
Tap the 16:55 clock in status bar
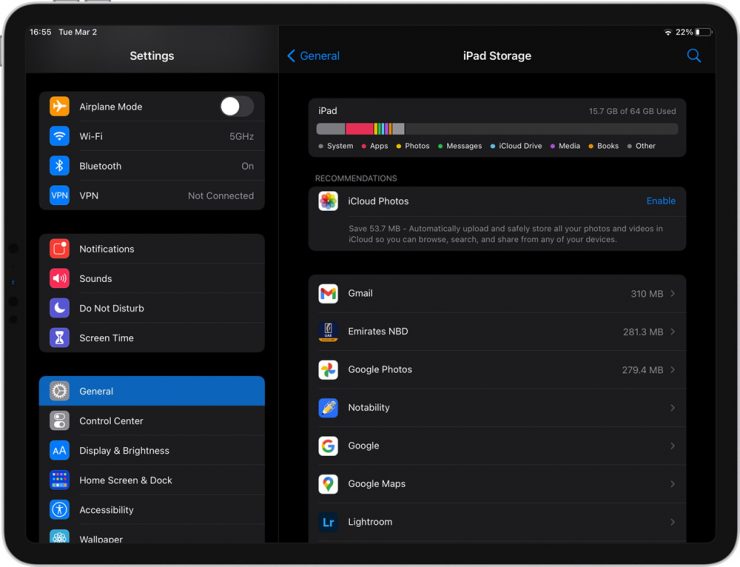click(x=41, y=32)
